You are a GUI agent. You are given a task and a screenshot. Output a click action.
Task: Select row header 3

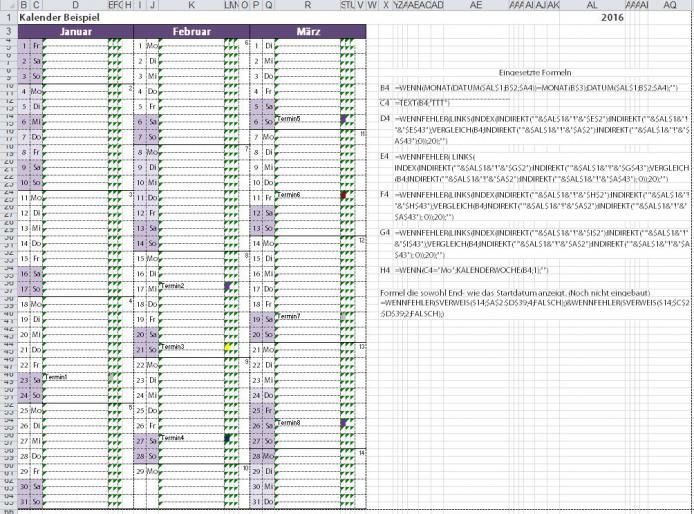click(8, 32)
